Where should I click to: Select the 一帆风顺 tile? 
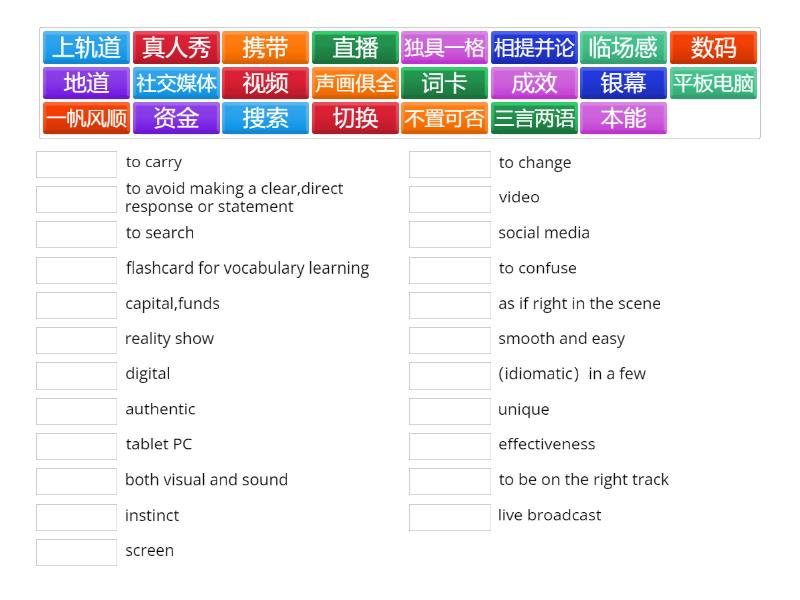point(86,118)
